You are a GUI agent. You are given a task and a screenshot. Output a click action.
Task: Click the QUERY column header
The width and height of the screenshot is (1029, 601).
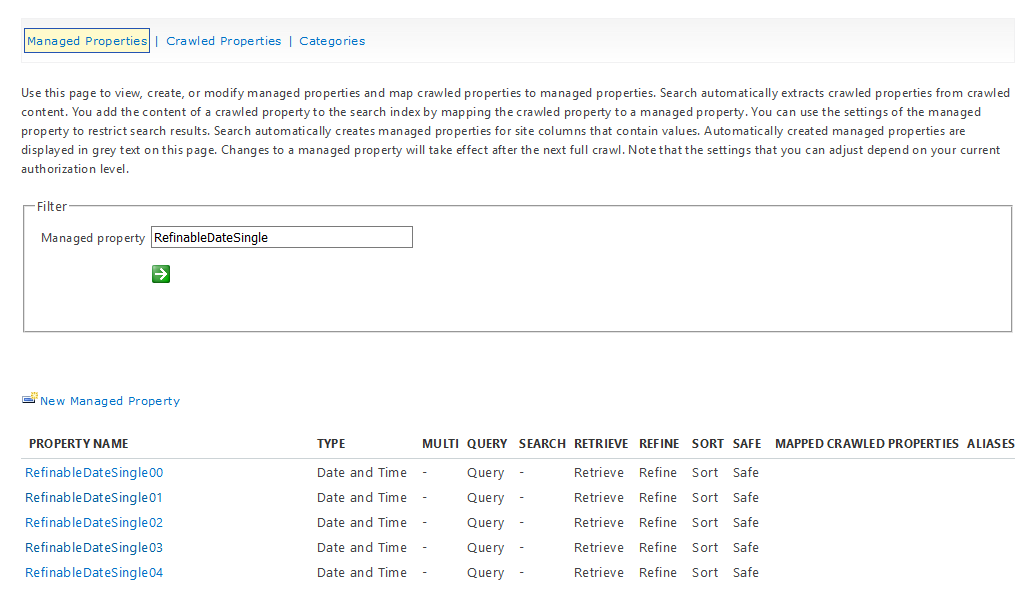click(x=485, y=443)
